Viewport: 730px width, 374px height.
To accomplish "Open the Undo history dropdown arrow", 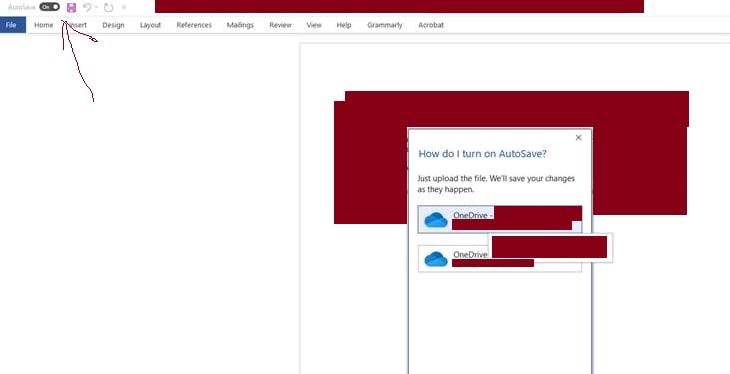I will click(96, 7).
